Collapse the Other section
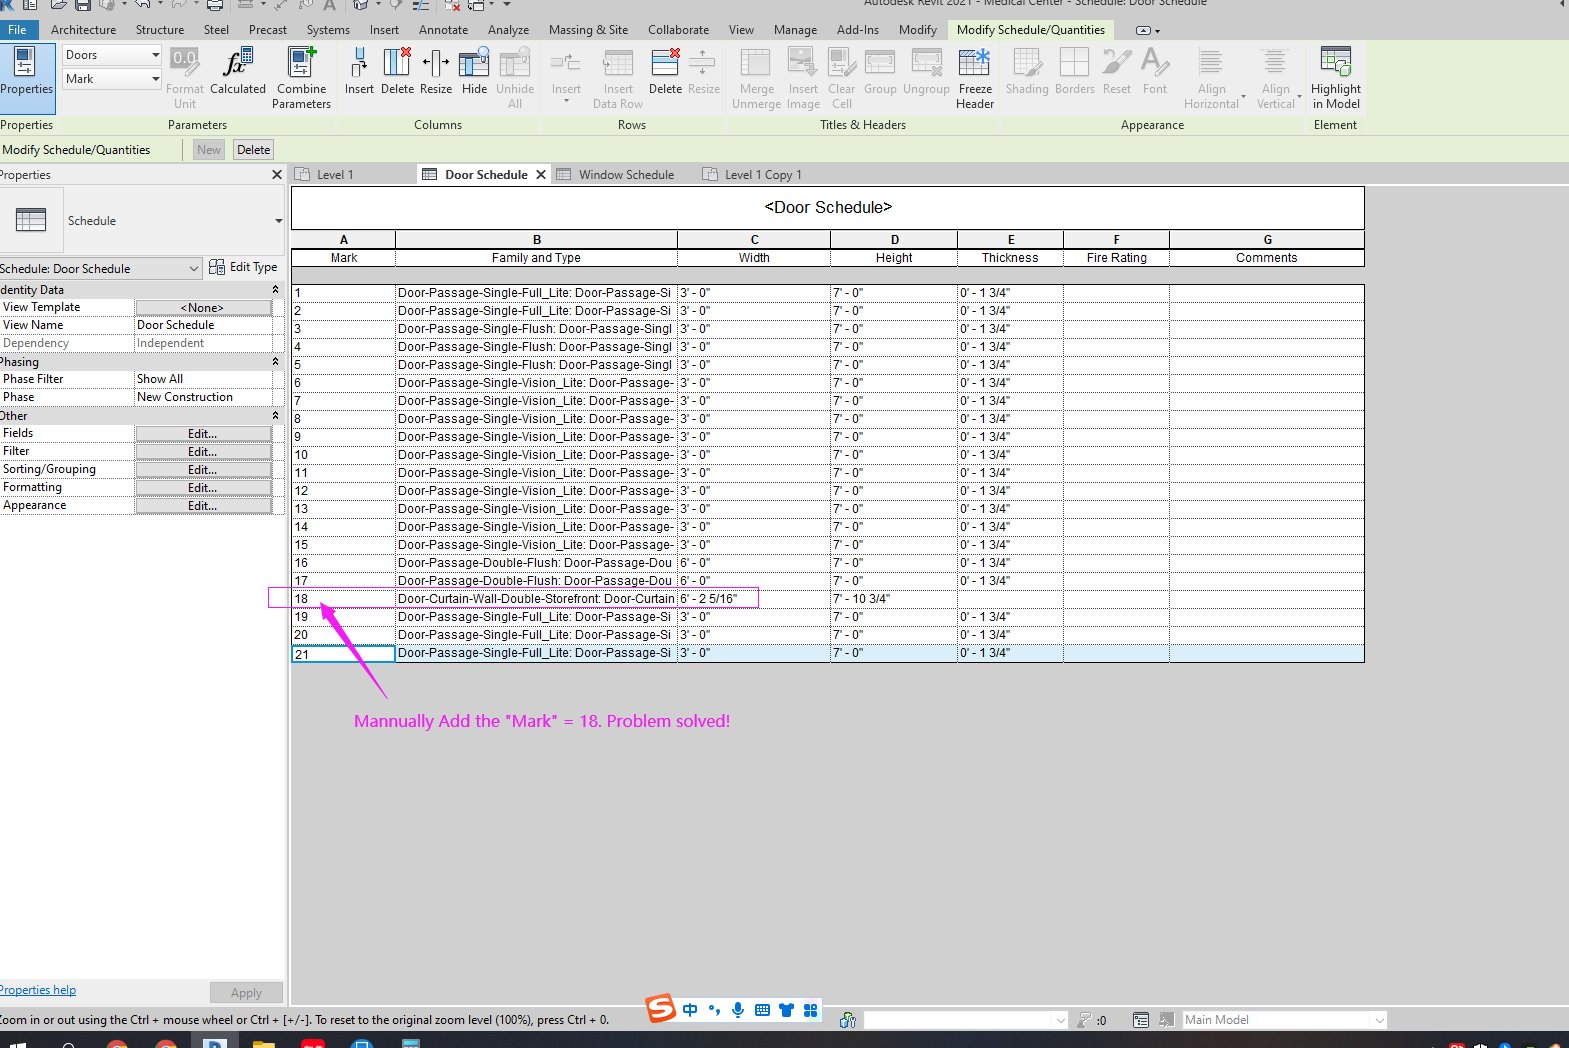This screenshot has height=1048, width=1569. click(x=276, y=416)
